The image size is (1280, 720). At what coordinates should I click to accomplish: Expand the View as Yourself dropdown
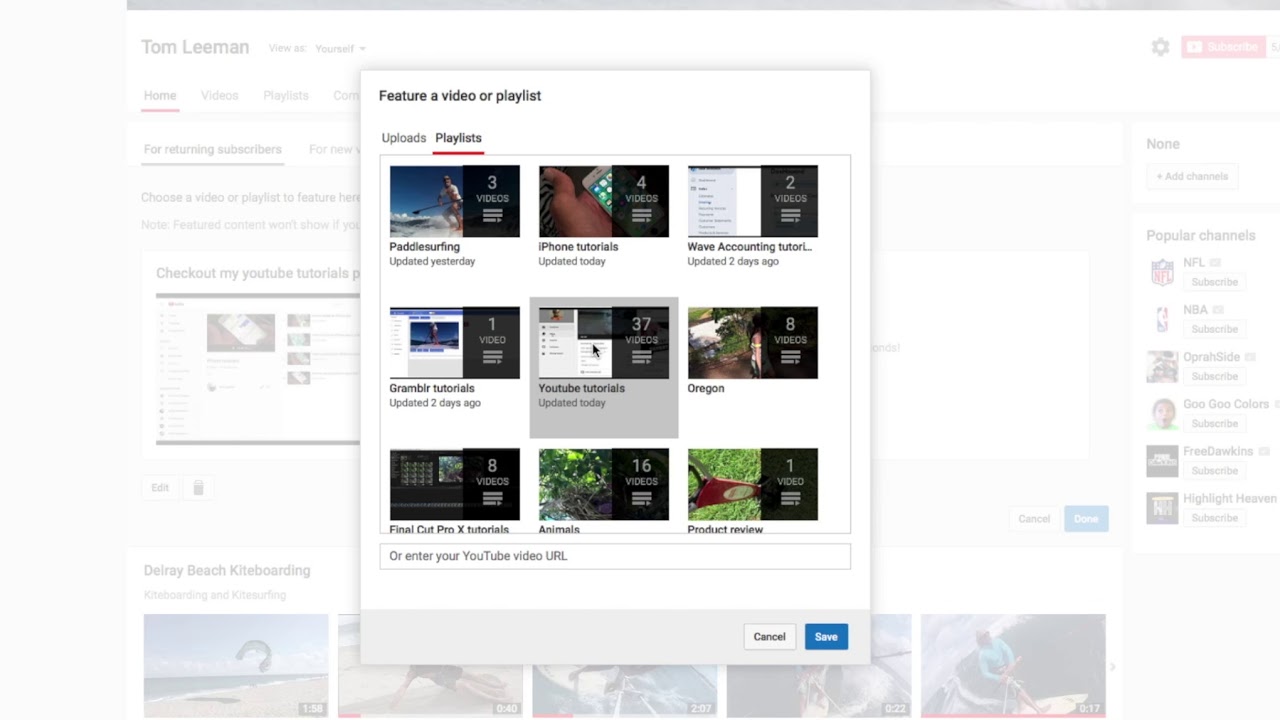[x=340, y=48]
